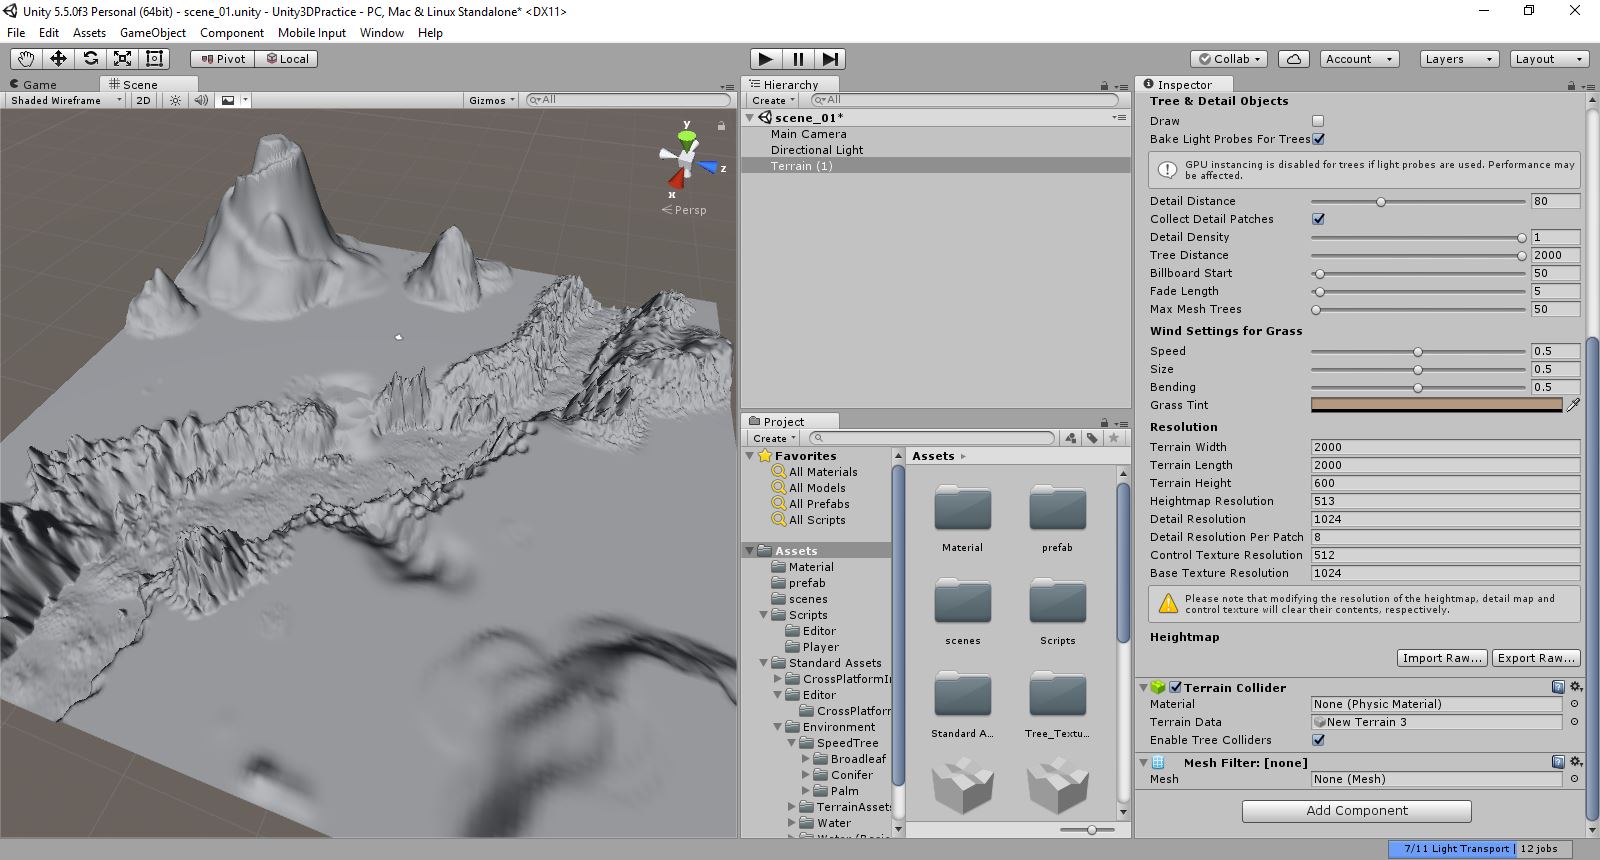
Task: Collapse the SpeedTree folder
Action: (x=792, y=743)
